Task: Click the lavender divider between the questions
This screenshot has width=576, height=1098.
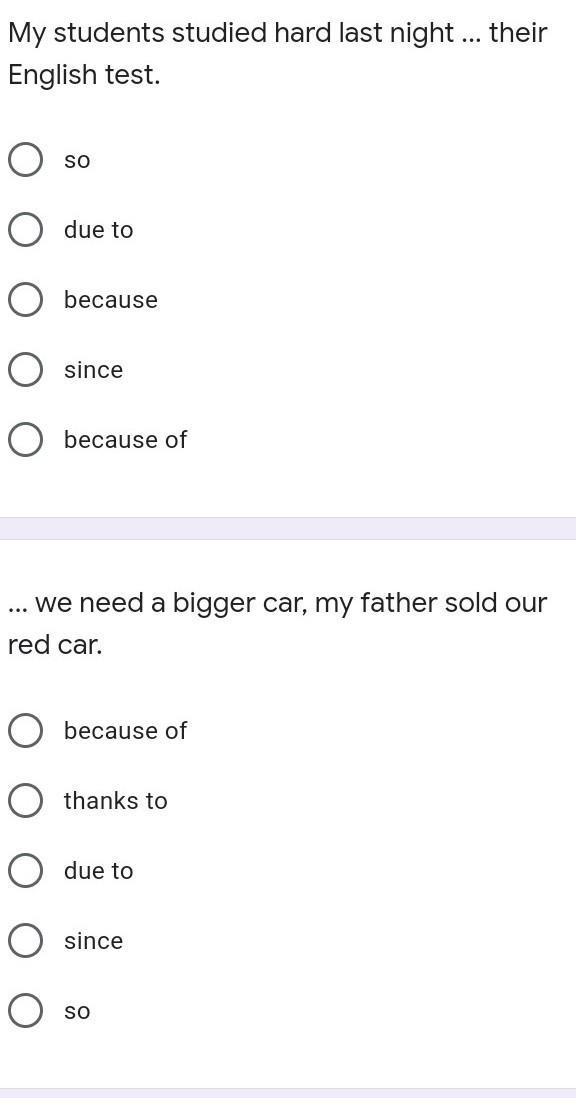Action: (288, 528)
